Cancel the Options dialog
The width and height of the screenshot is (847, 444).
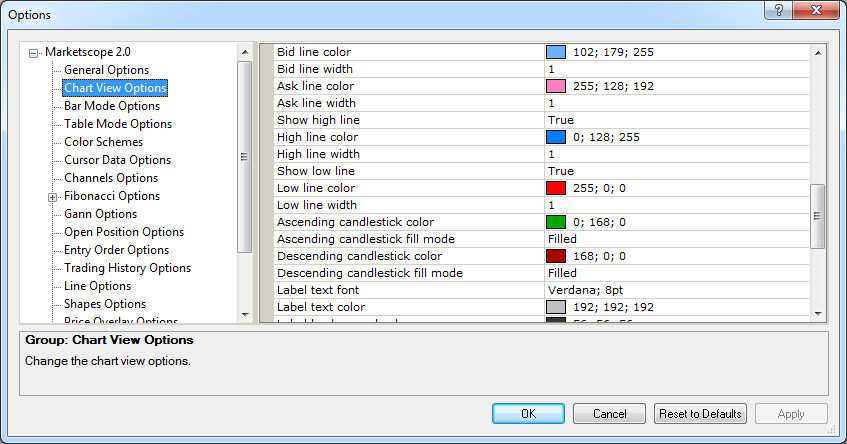pos(609,414)
